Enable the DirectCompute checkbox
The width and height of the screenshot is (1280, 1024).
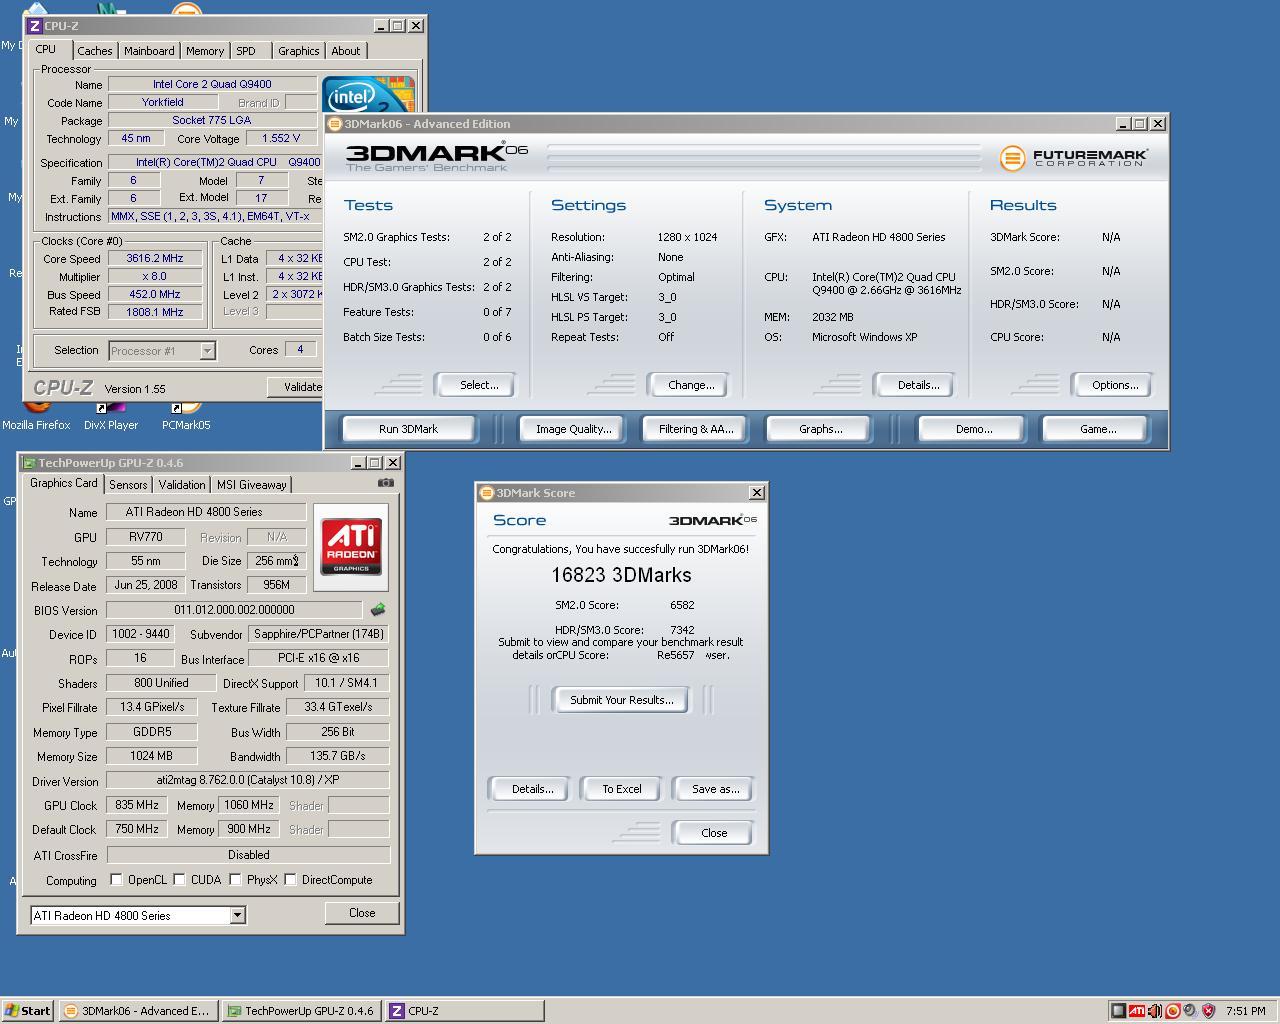(290, 880)
